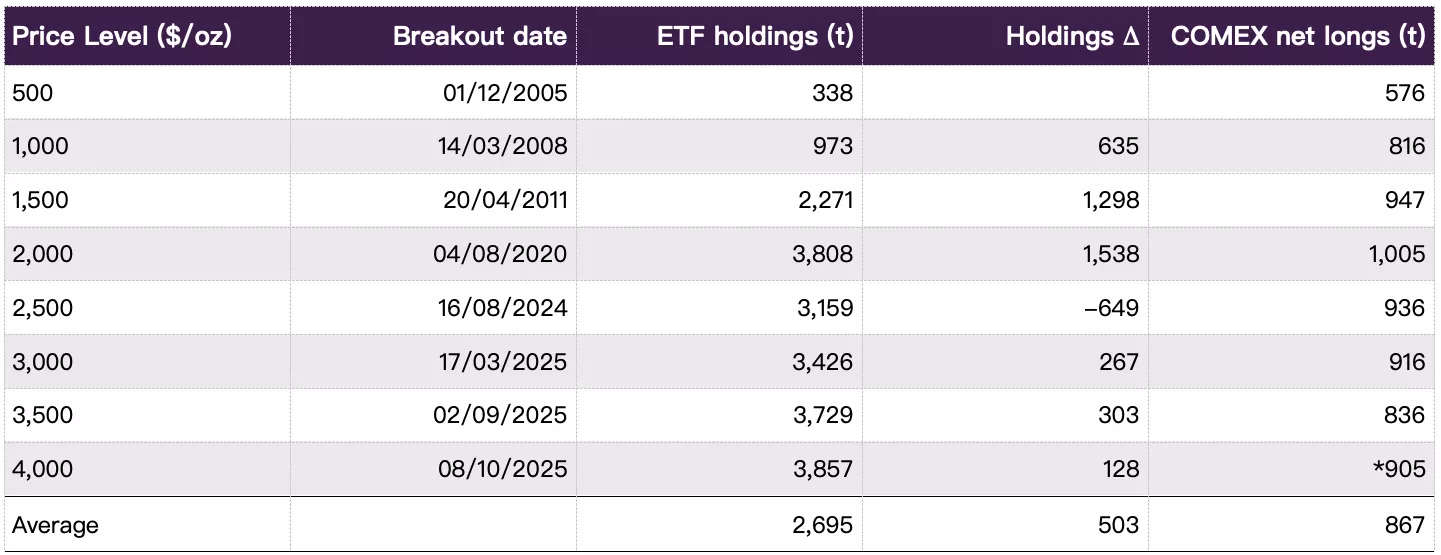This screenshot has width=1441, height=555.
Task: Select the ETF holdings value 3,857
Action: click(823, 470)
